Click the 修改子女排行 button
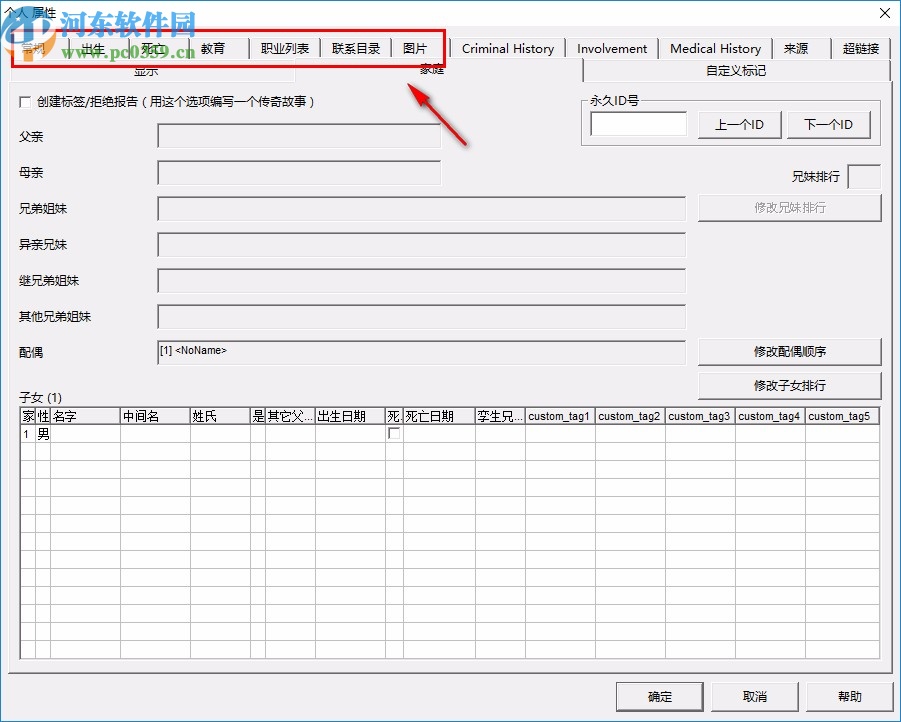The image size is (901, 722). 789,386
